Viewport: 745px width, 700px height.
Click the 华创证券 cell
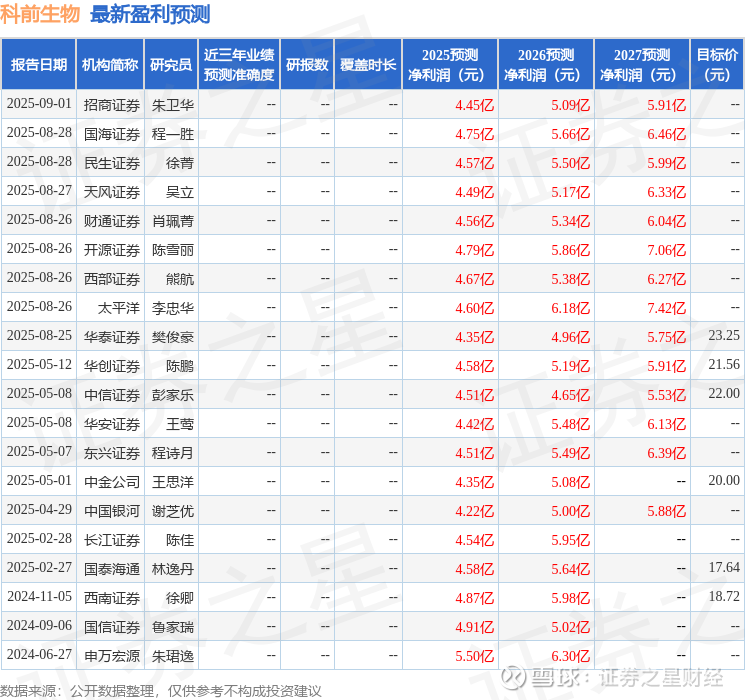coord(112,366)
